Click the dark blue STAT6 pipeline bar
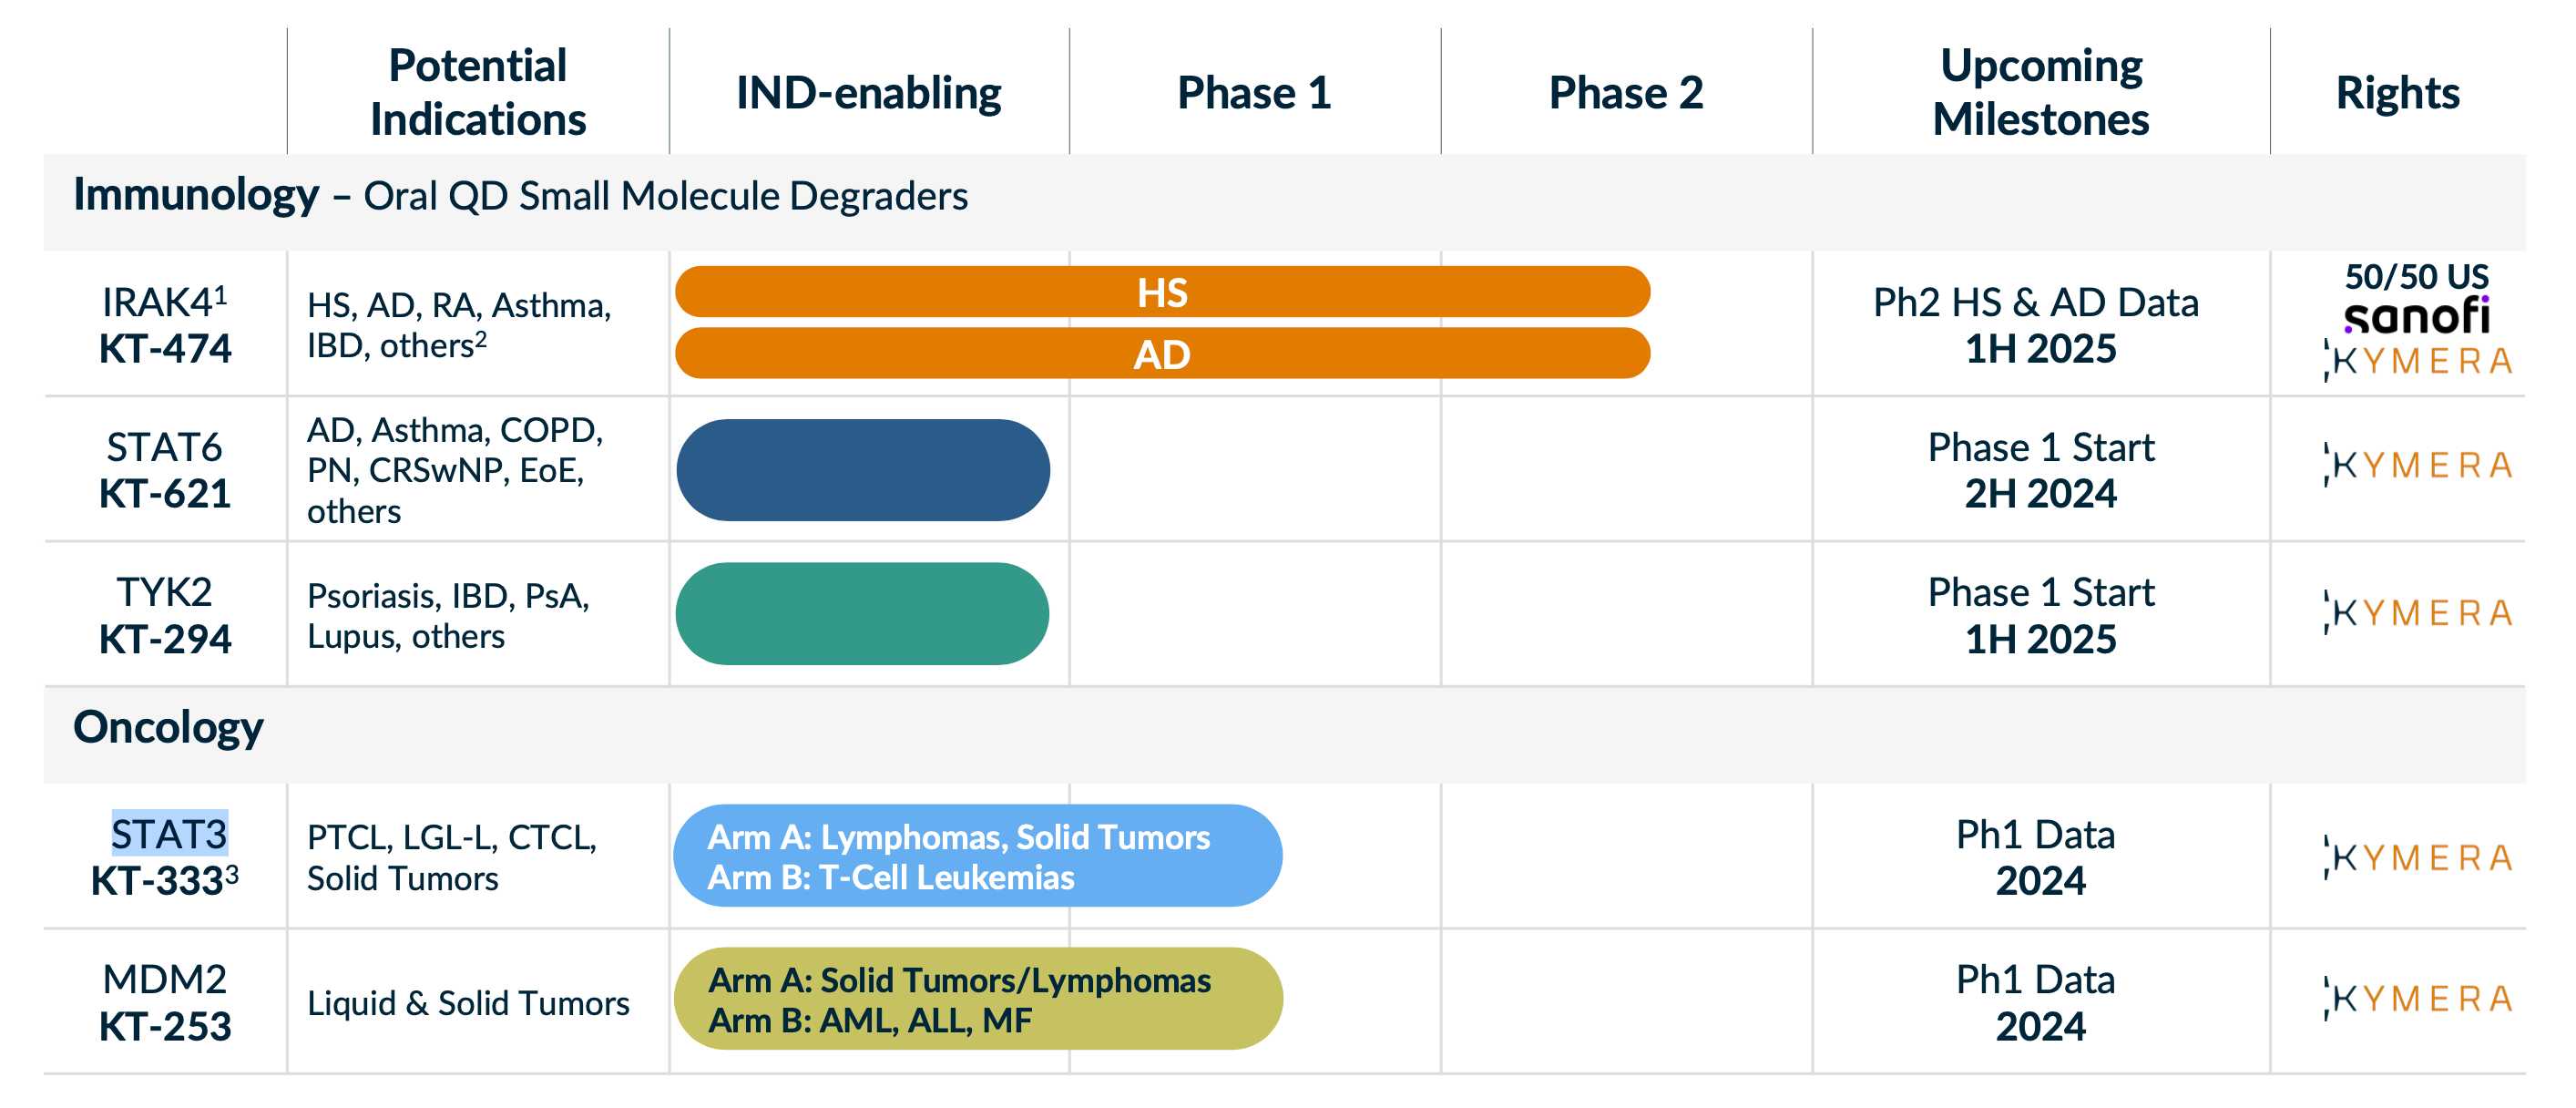This screenshot has height=1108, width=2576. tap(863, 470)
